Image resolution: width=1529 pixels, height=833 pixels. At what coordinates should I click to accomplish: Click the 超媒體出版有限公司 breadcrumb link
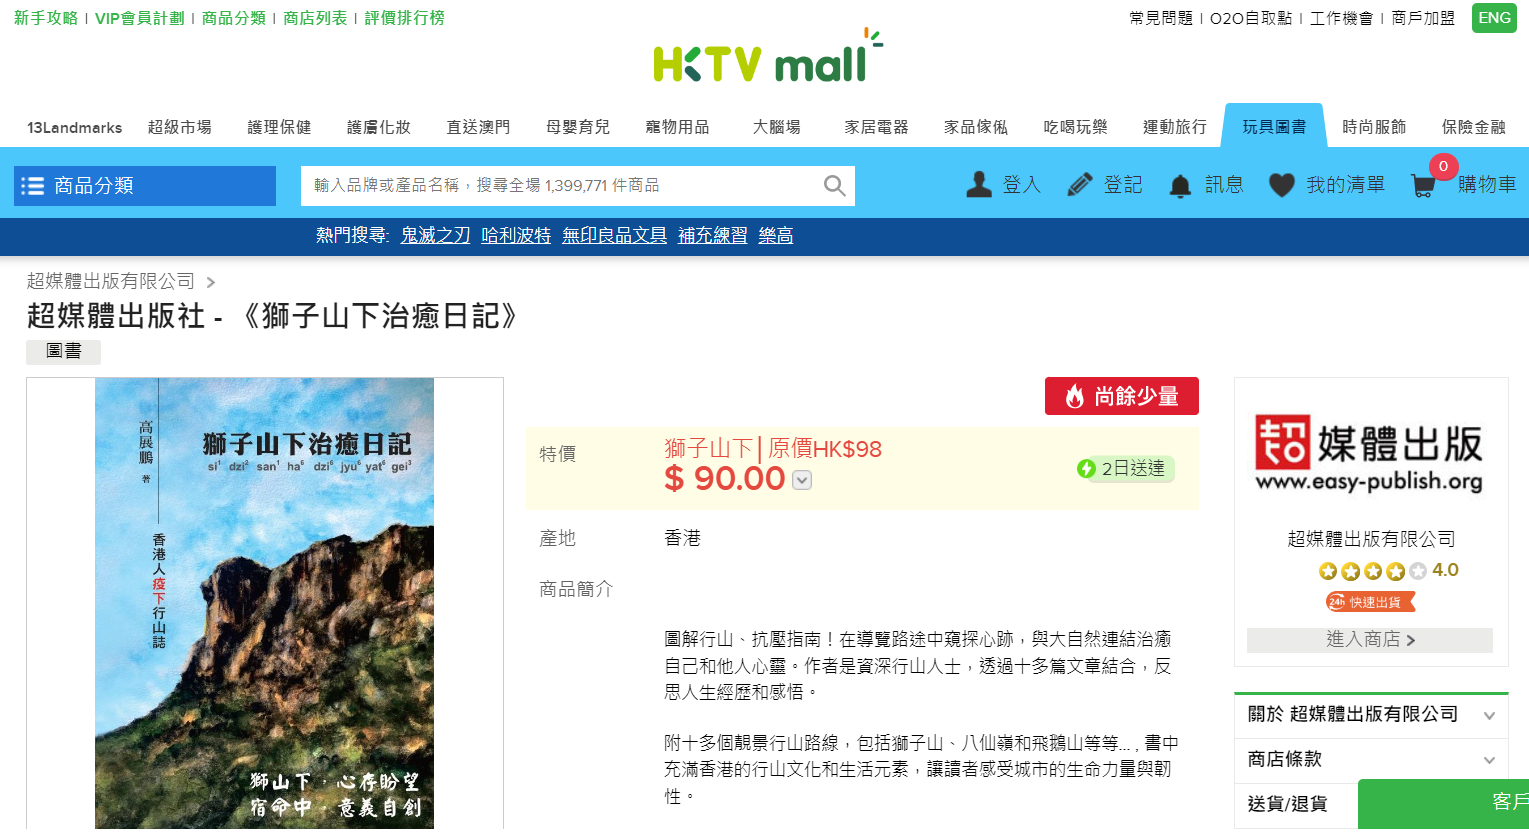pos(111,281)
